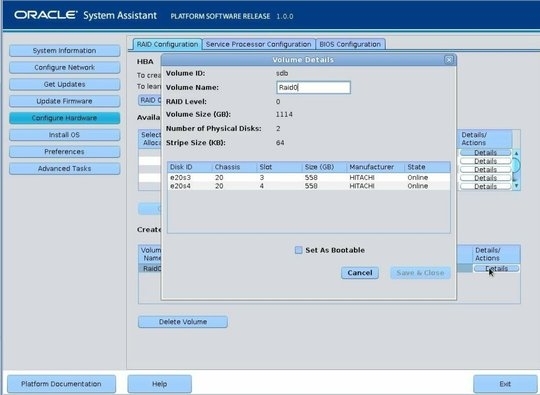Sort by the Chassis column header
This screenshot has height=395, width=540.
coord(235,167)
